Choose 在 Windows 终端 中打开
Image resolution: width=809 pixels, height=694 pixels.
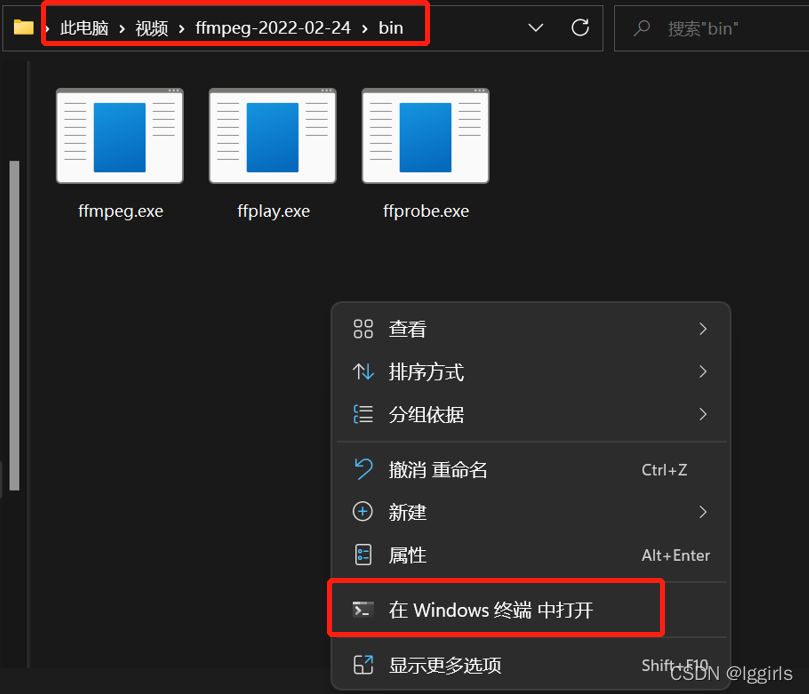[531, 610]
